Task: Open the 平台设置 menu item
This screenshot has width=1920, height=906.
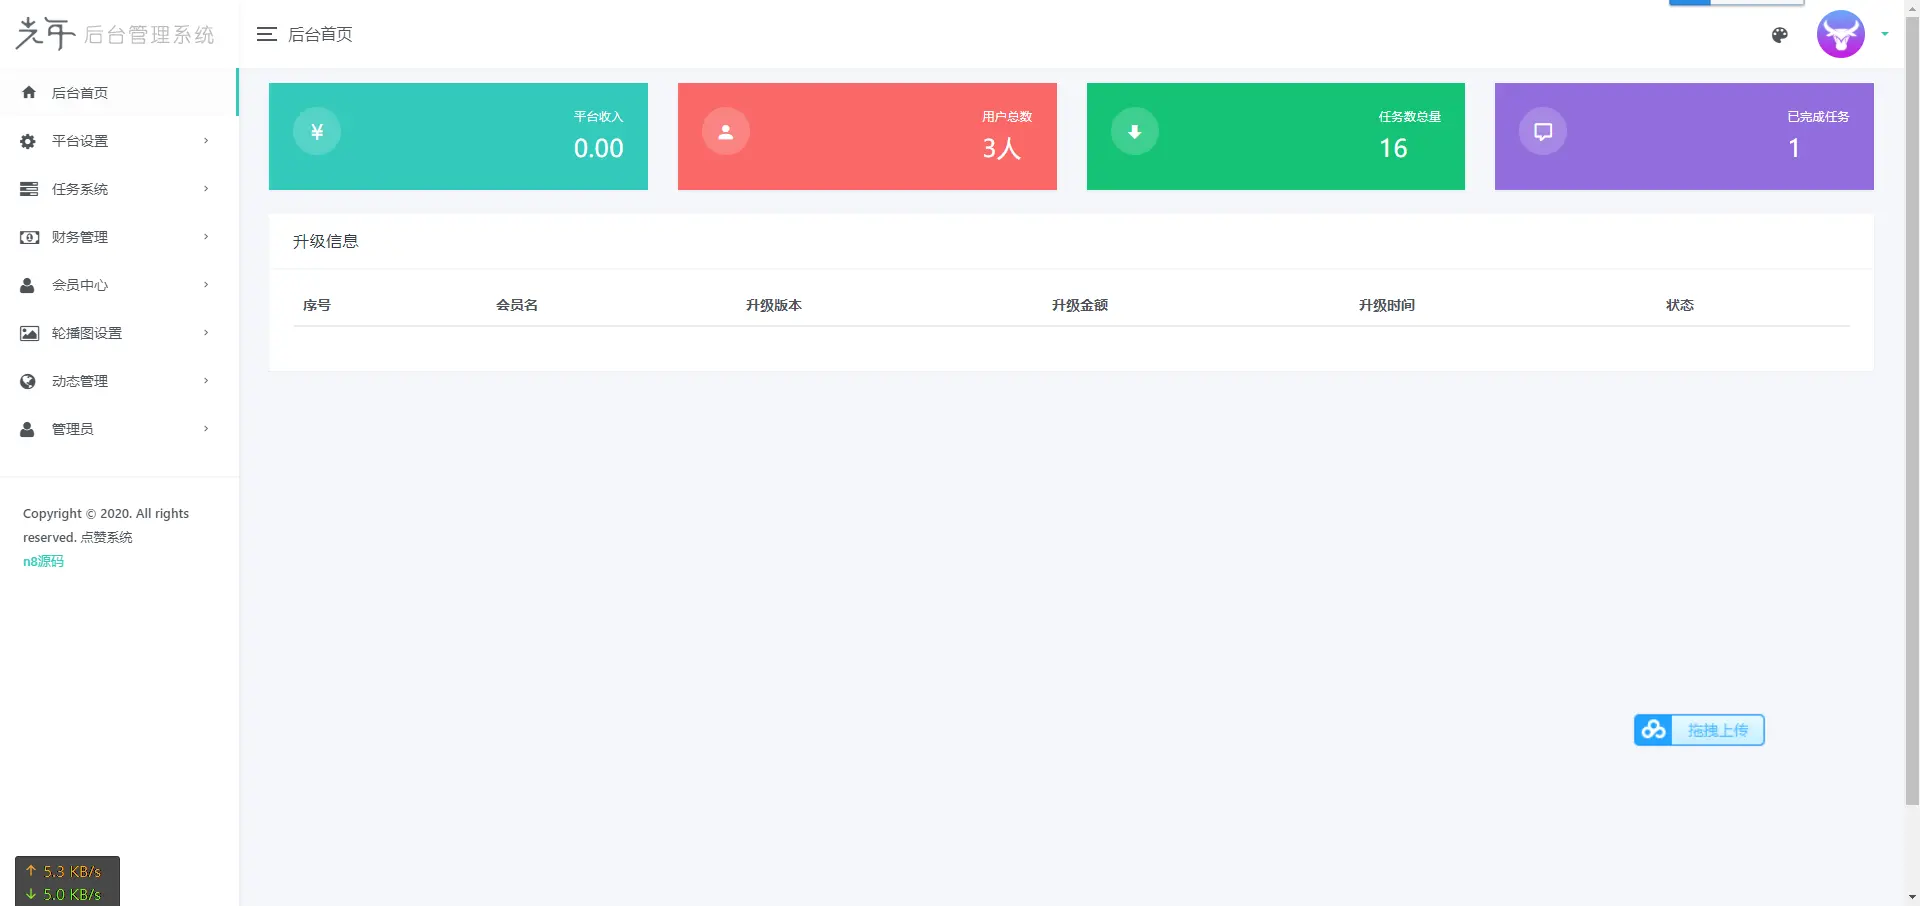Action: point(118,141)
